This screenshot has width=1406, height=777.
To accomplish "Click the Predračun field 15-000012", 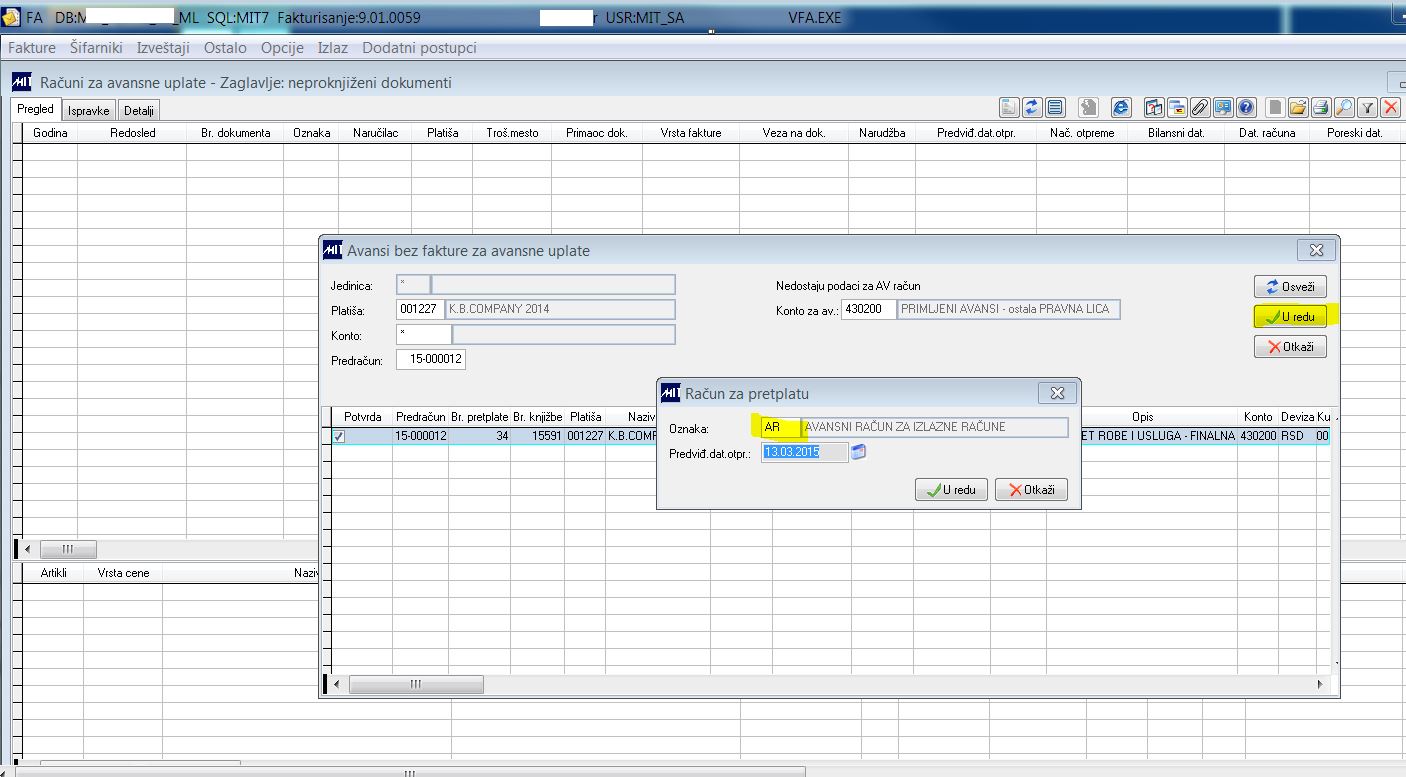I will point(431,359).
